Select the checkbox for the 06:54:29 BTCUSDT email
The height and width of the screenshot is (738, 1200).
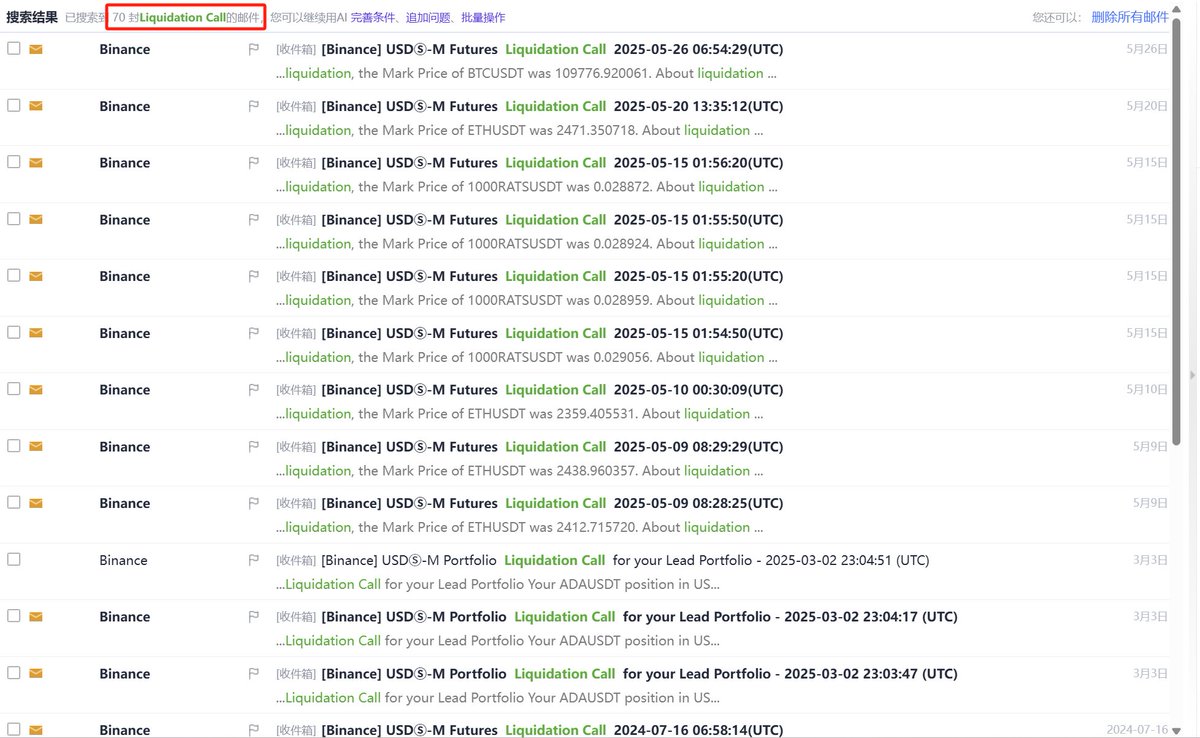pyautogui.click(x=14, y=48)
